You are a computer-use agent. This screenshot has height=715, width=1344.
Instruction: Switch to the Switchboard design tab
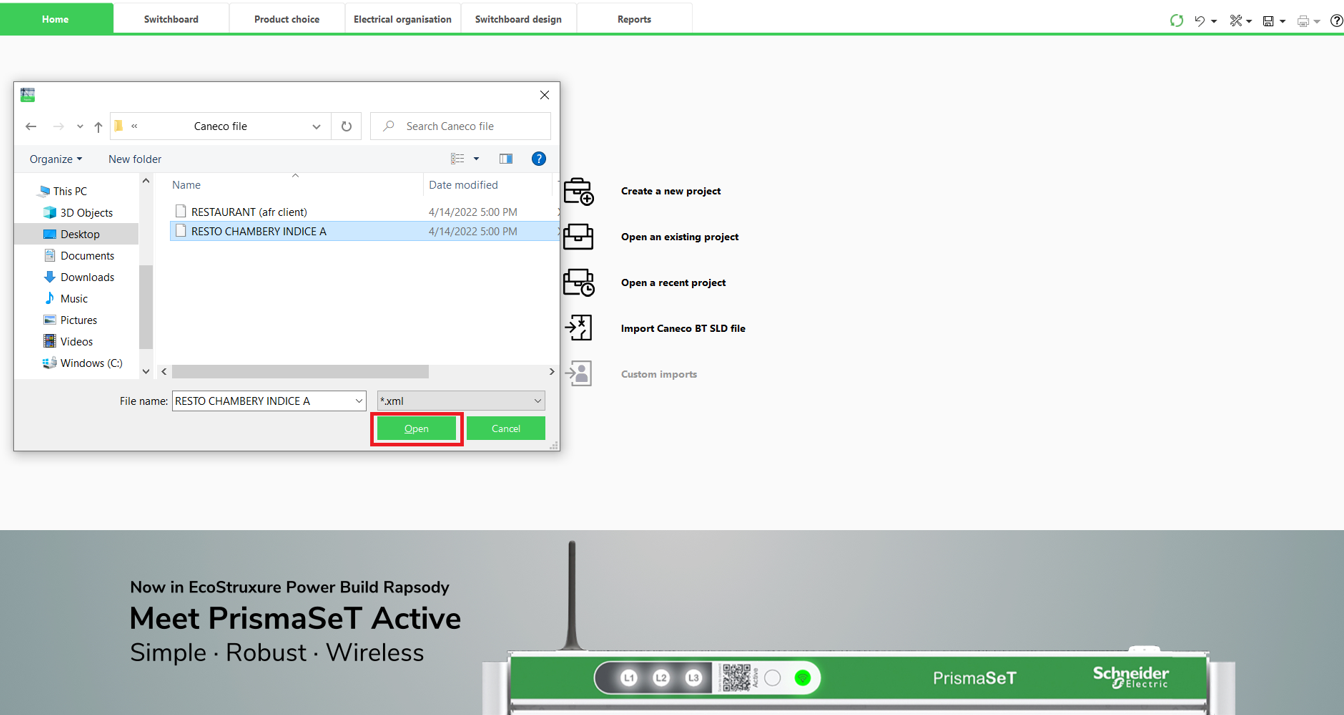(518, 19)
